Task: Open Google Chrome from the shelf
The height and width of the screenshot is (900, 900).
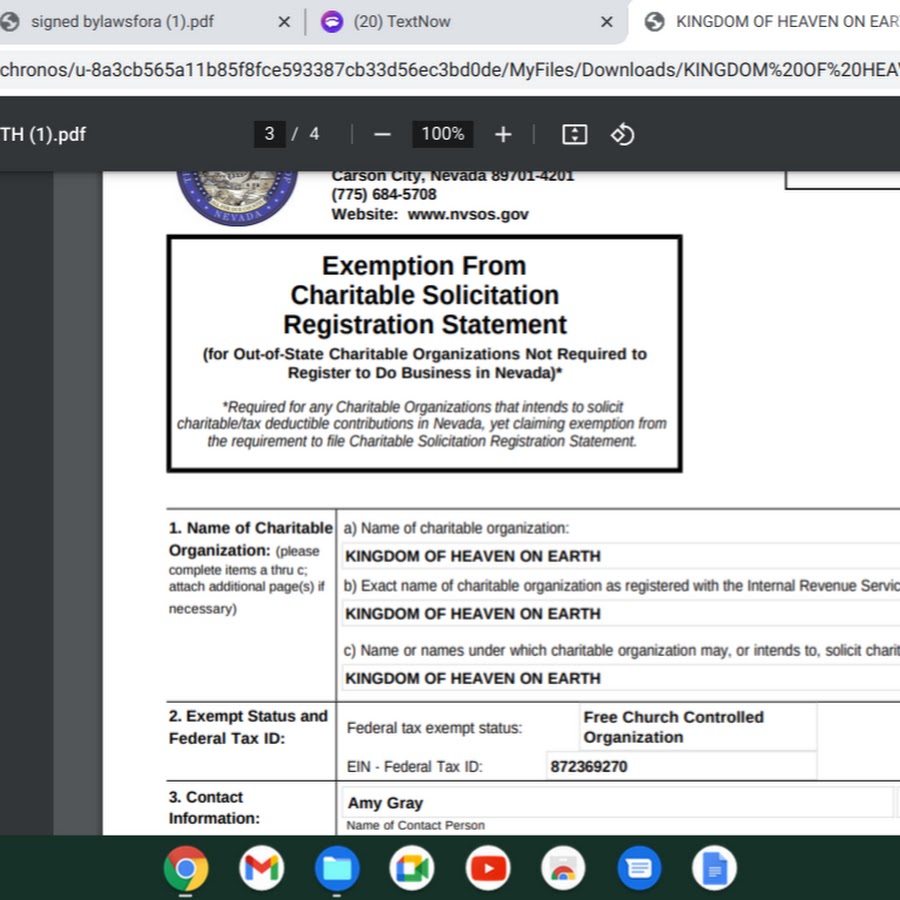Action: pyautogui.click(x=186, y=868)
